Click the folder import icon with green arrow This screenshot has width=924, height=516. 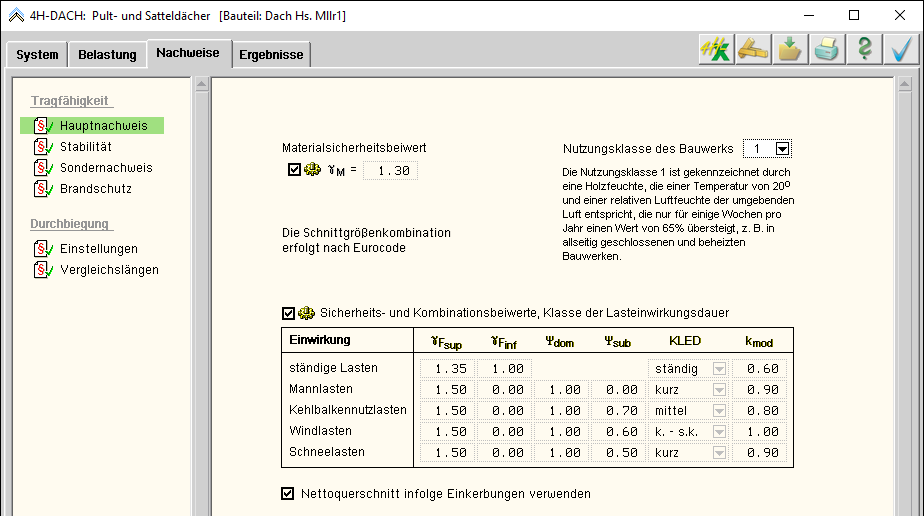point(790,50)
